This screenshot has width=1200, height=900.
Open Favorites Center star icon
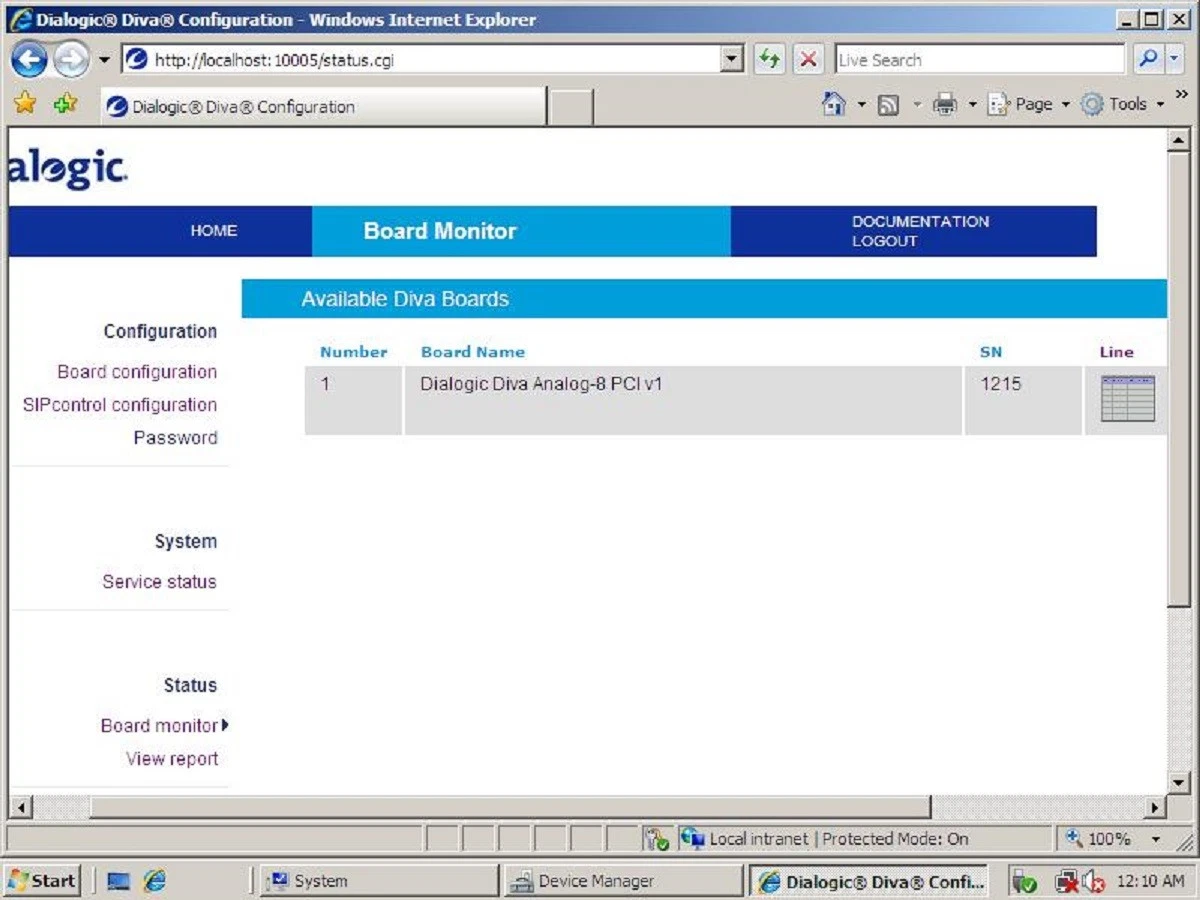pos(25,103)
